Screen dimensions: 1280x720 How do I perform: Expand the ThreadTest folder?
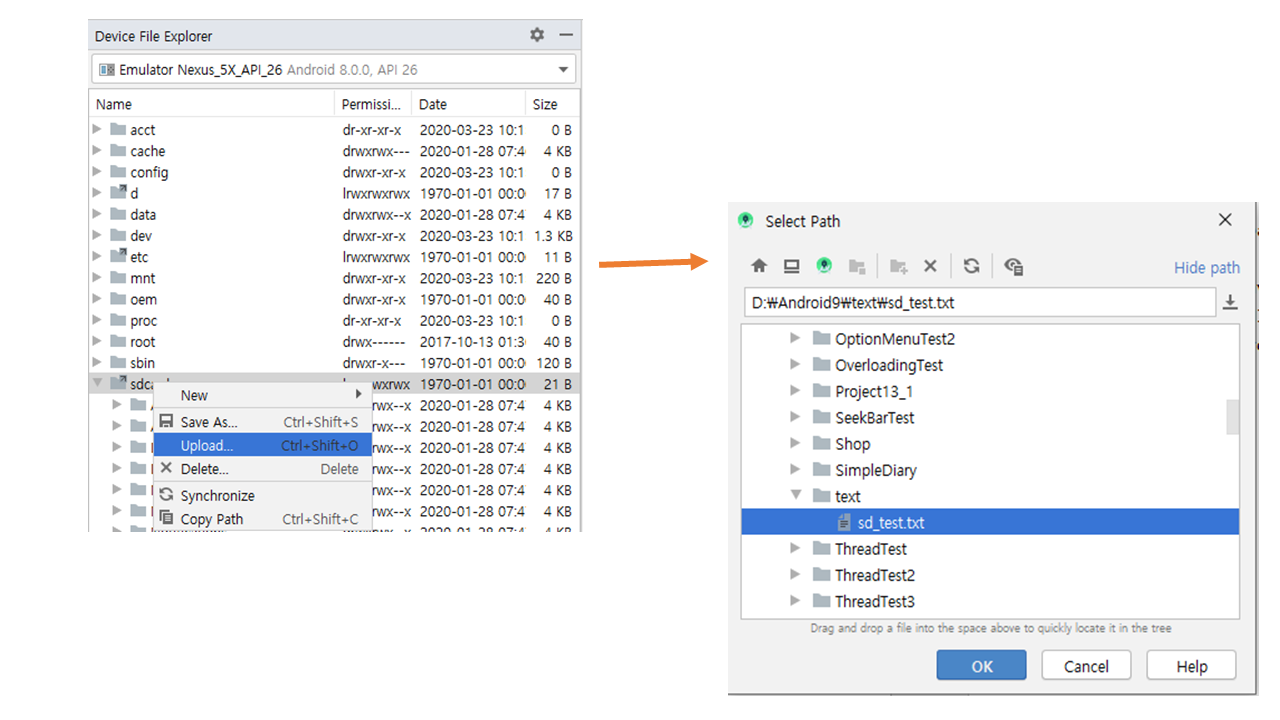[795, 548]
